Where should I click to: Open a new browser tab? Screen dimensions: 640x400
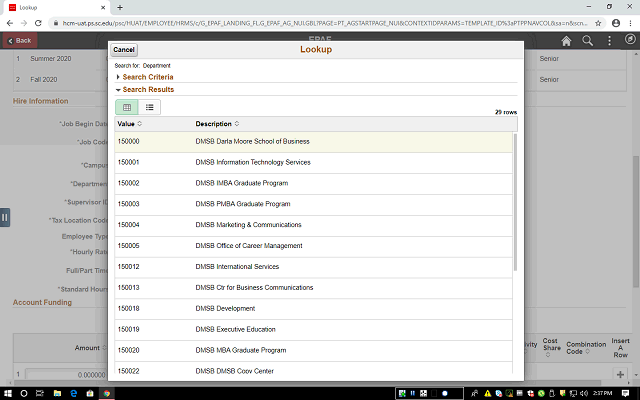coord(120,7)
